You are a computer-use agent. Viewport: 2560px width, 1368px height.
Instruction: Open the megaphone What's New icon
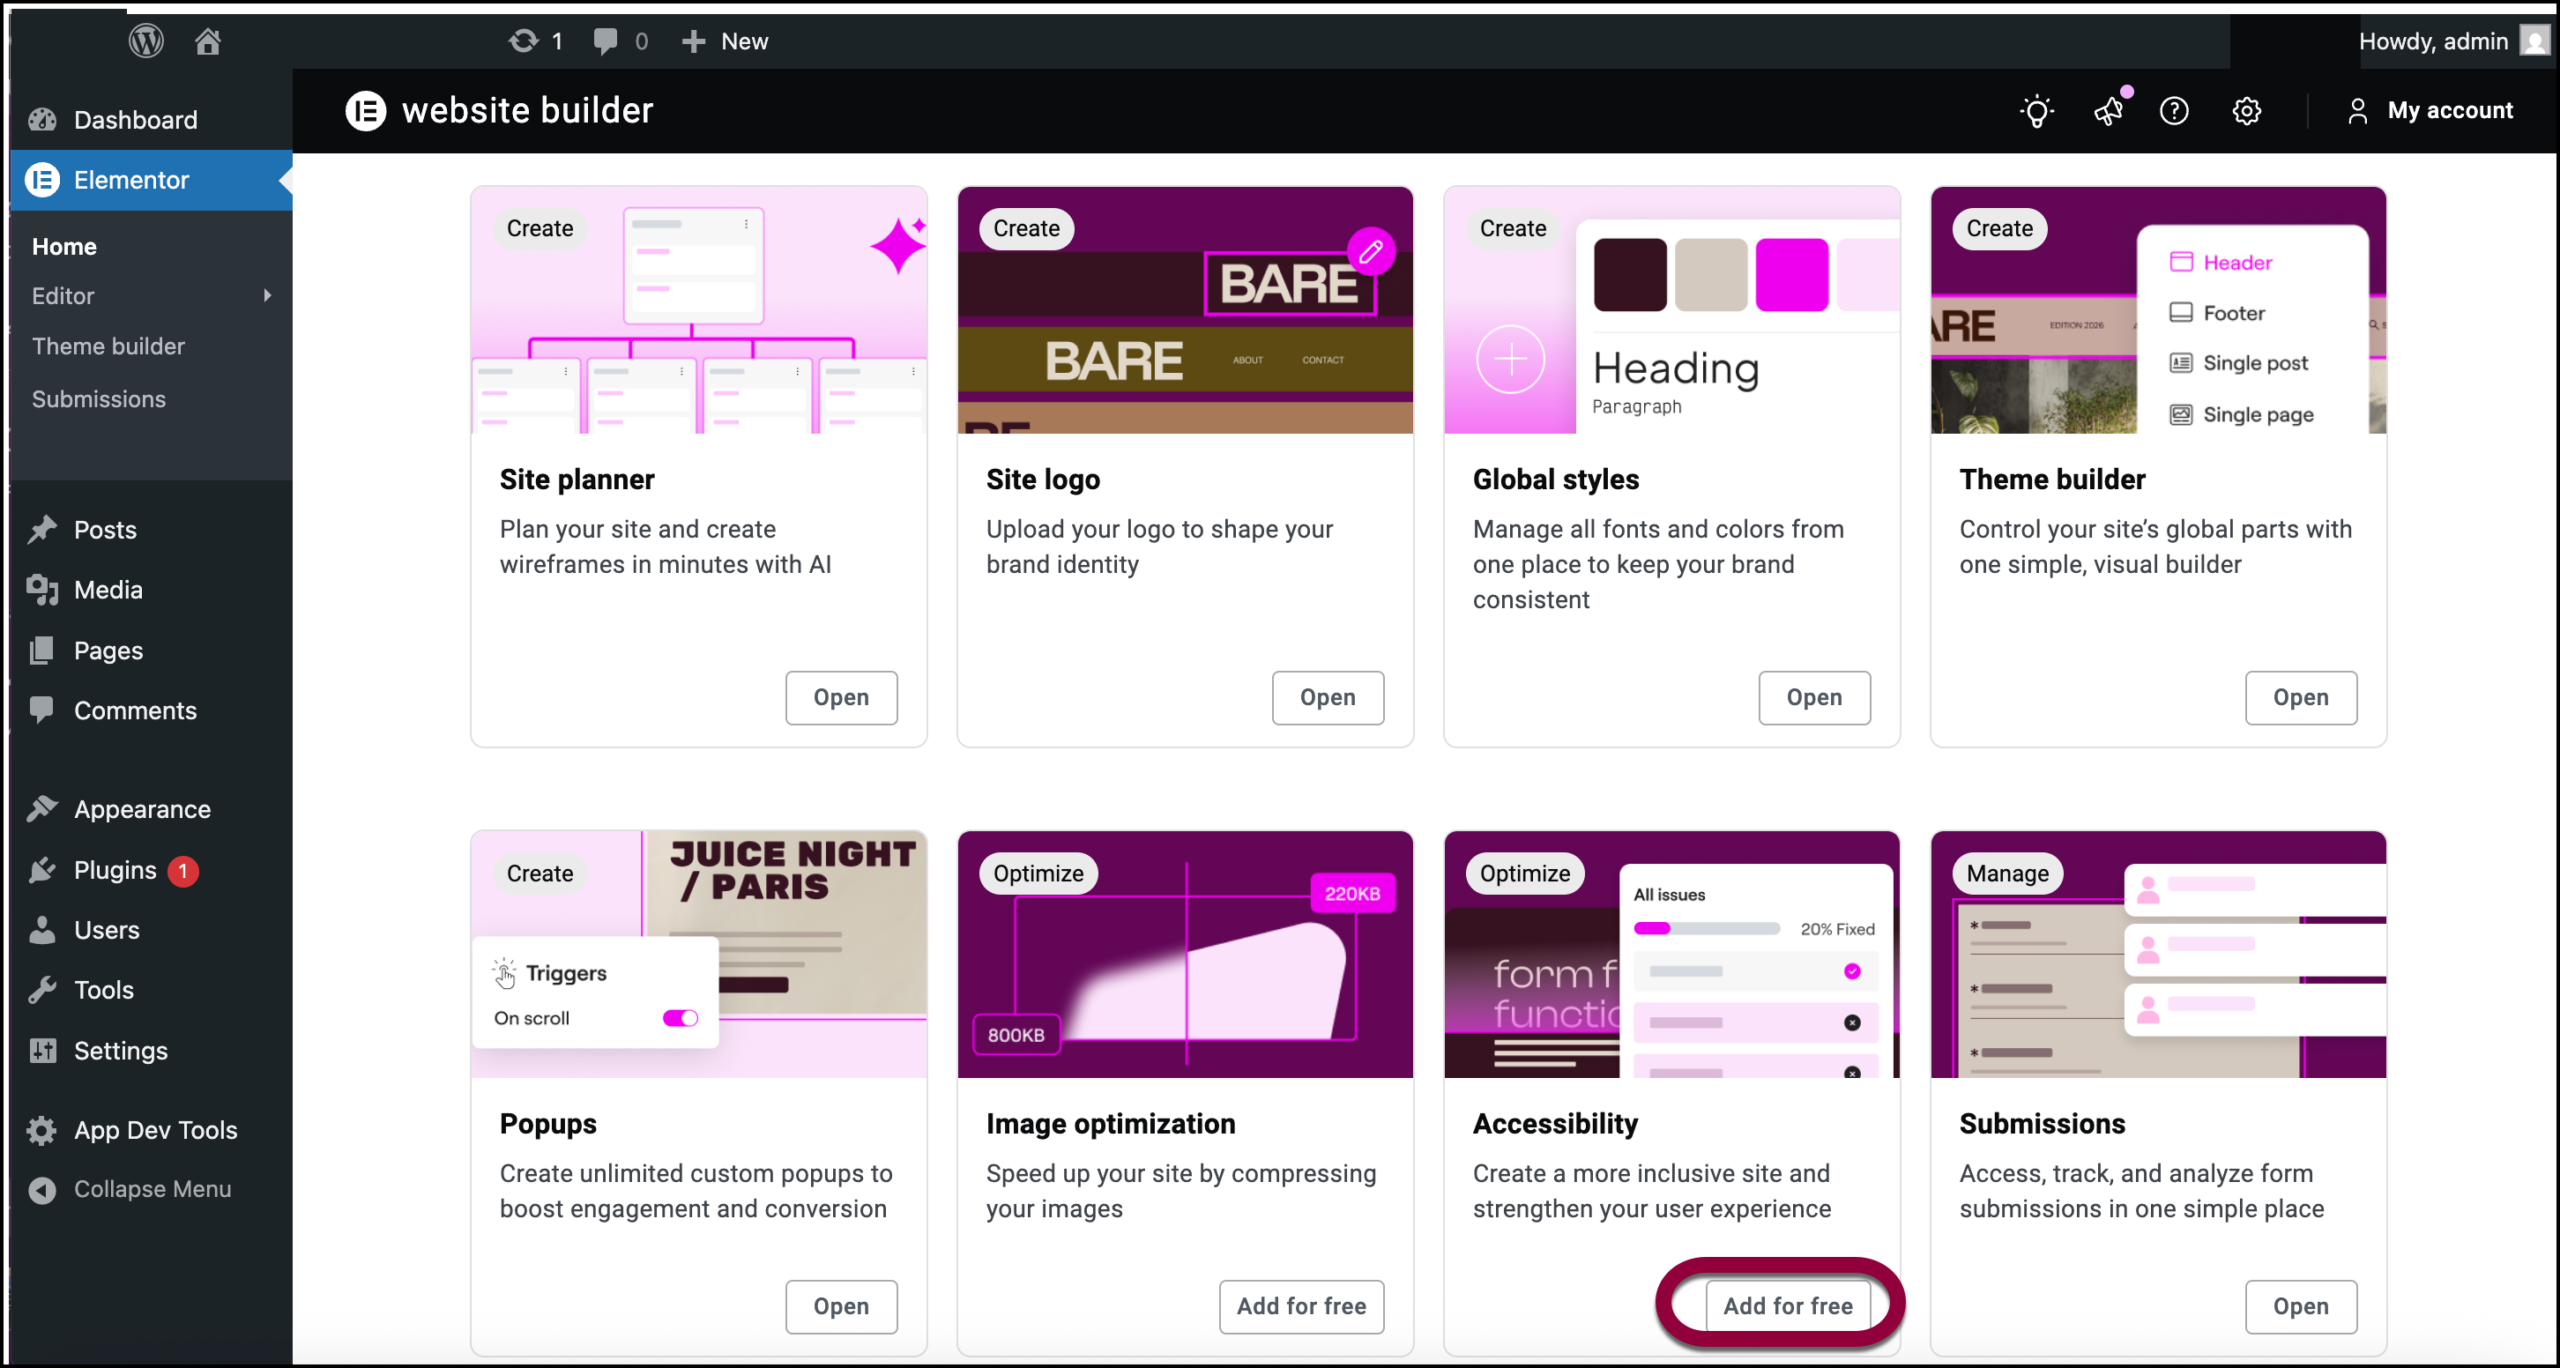point(2109,111)
